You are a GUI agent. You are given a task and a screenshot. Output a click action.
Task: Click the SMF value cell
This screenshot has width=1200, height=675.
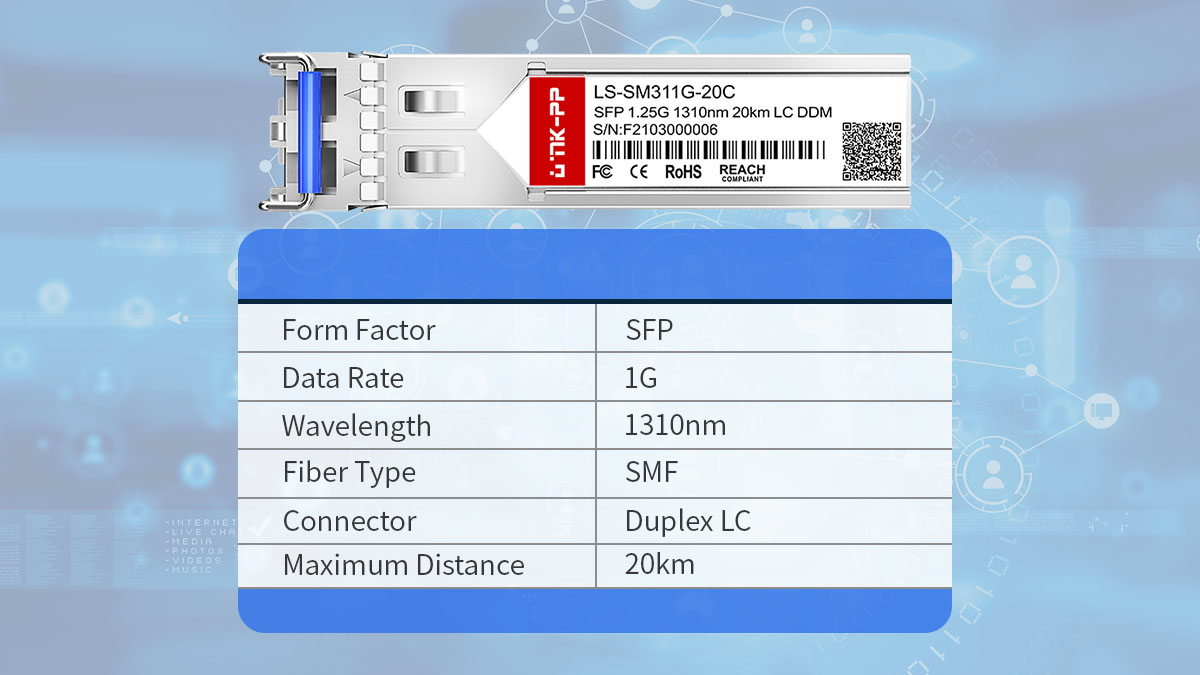(x=774, y=473)
